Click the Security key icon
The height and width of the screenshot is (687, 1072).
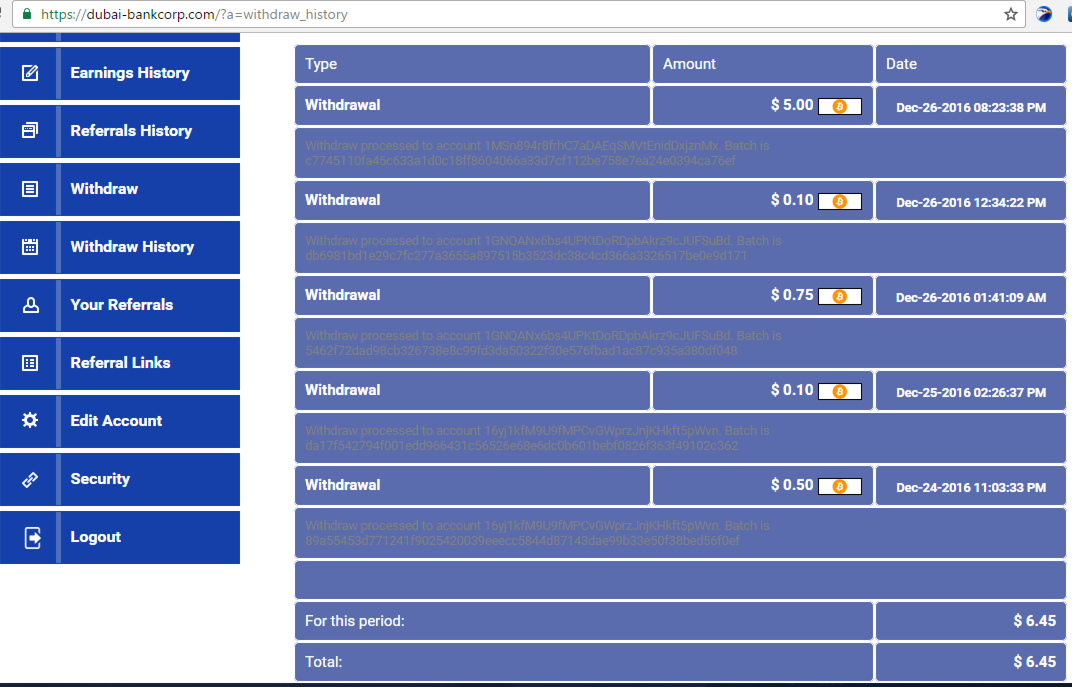(30, 479)
